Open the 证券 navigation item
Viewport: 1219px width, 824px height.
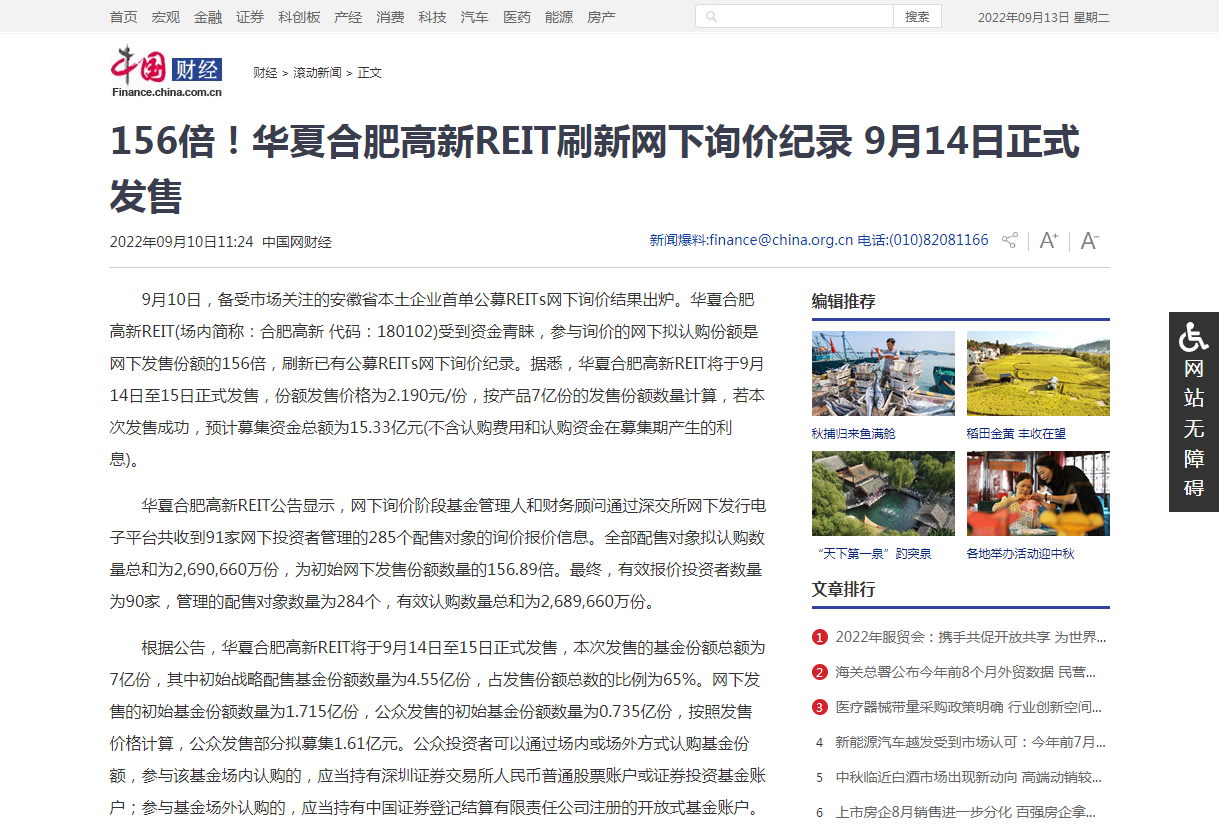coord(250,17)
